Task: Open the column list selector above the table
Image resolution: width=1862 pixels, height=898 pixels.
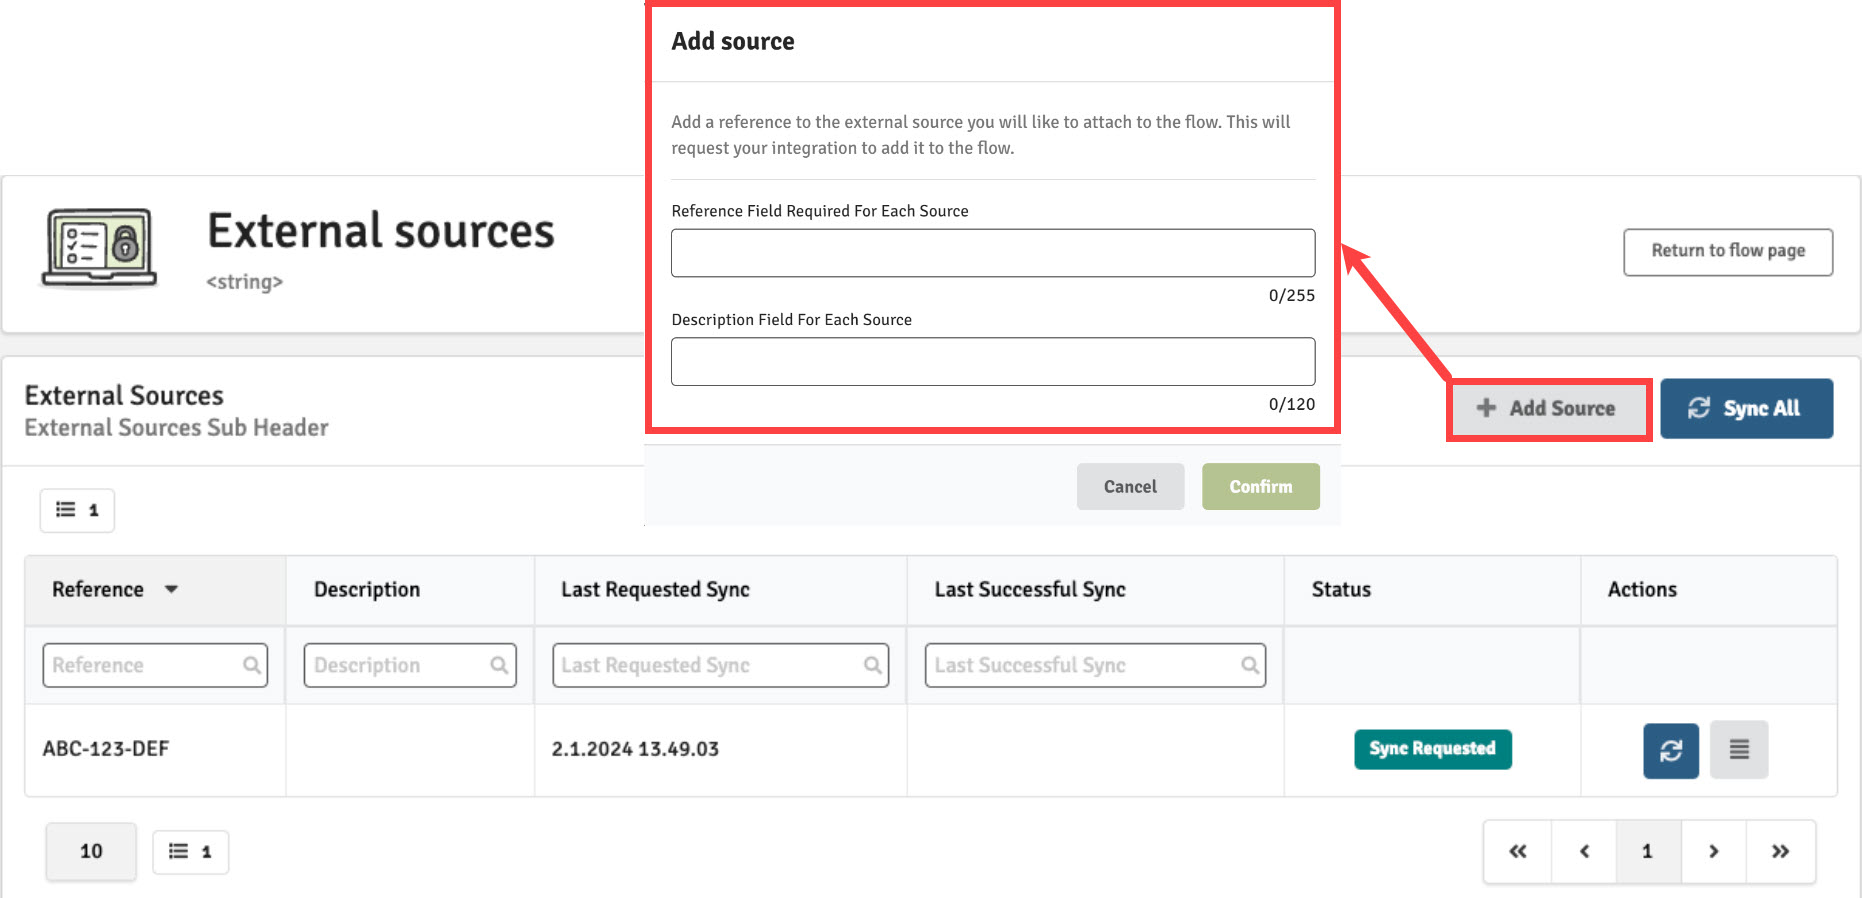Action: click(x=77, y=510)
